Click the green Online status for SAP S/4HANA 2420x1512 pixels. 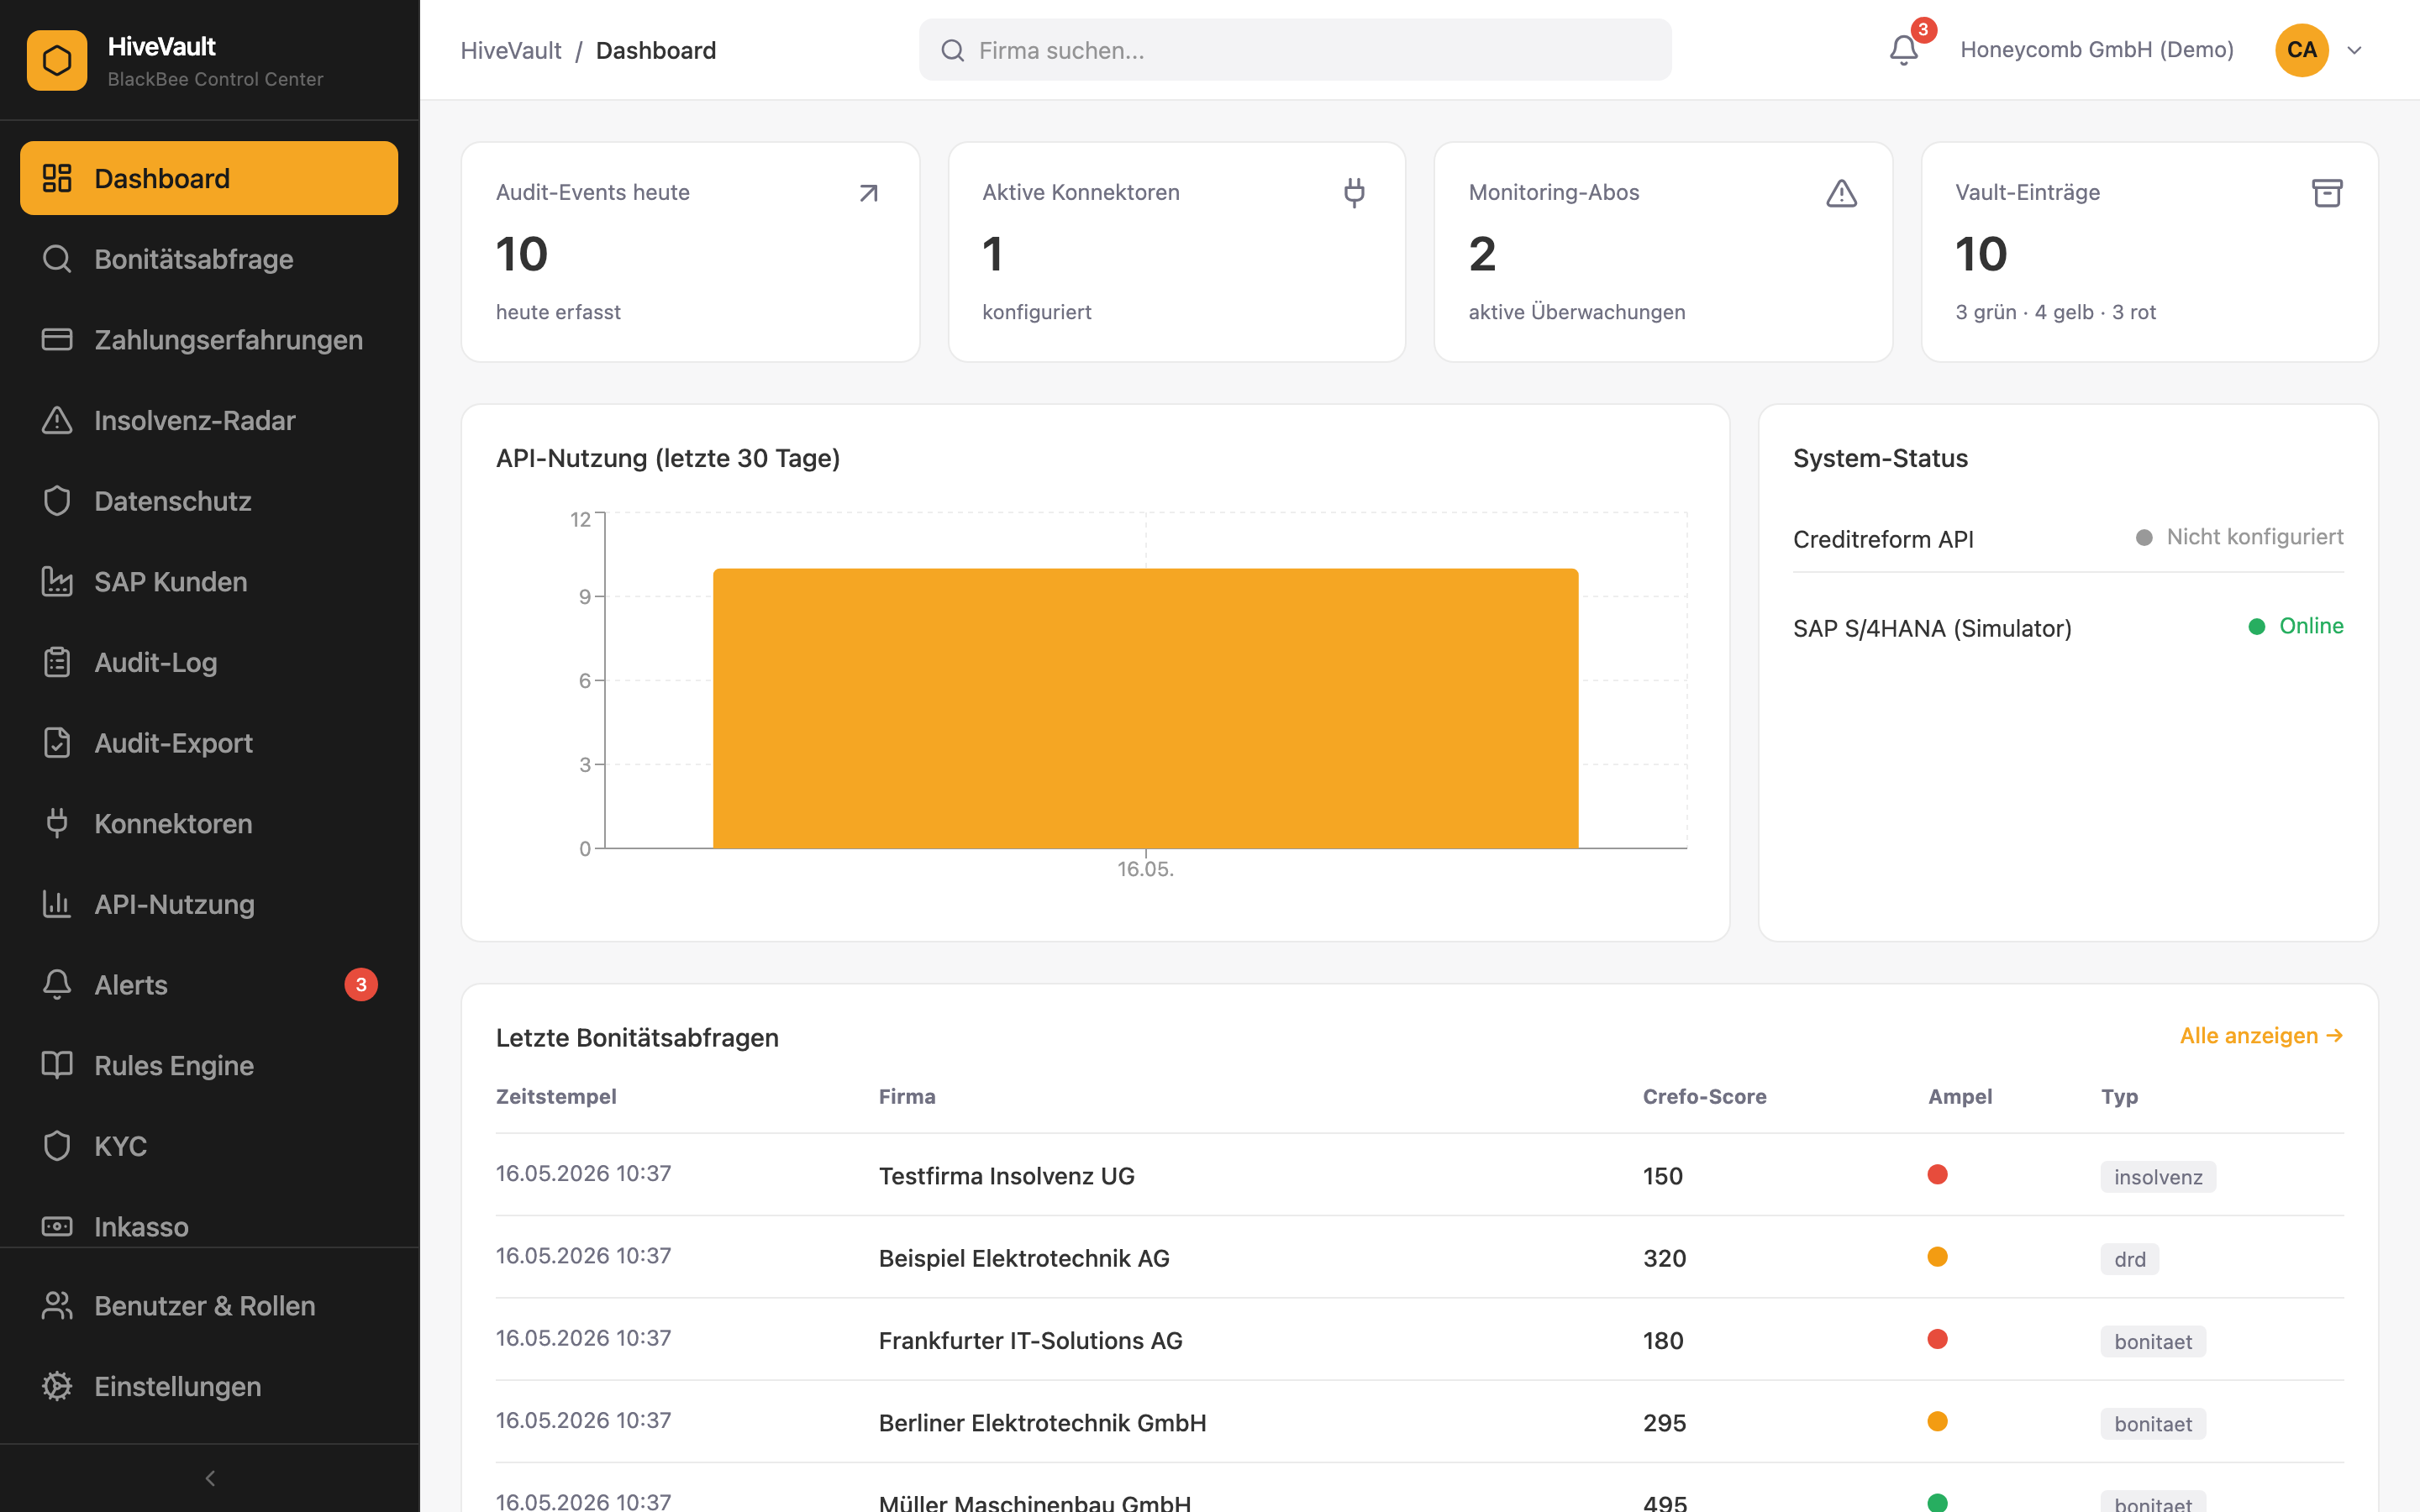click(x=2295, y=626)
